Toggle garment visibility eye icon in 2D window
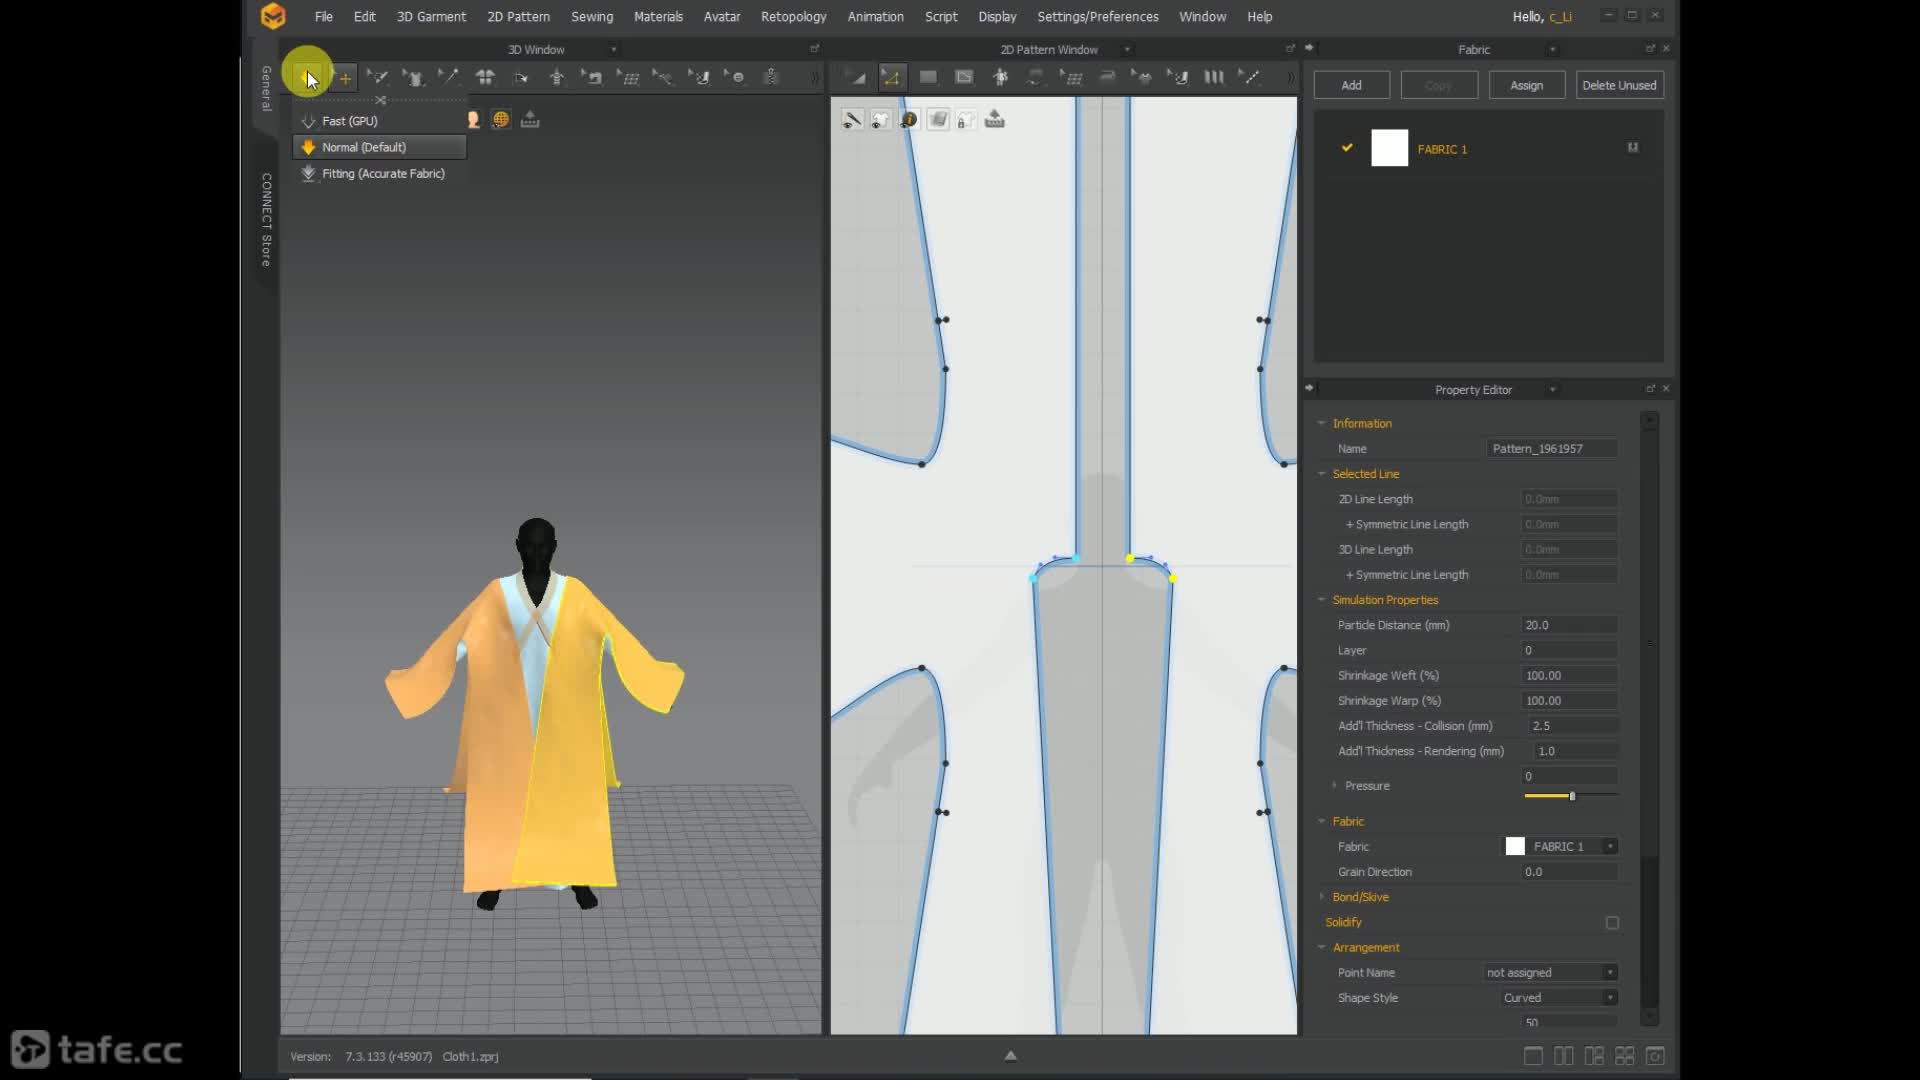The height and width of the screenshot is (1080, 1920). tap(880, 120)
